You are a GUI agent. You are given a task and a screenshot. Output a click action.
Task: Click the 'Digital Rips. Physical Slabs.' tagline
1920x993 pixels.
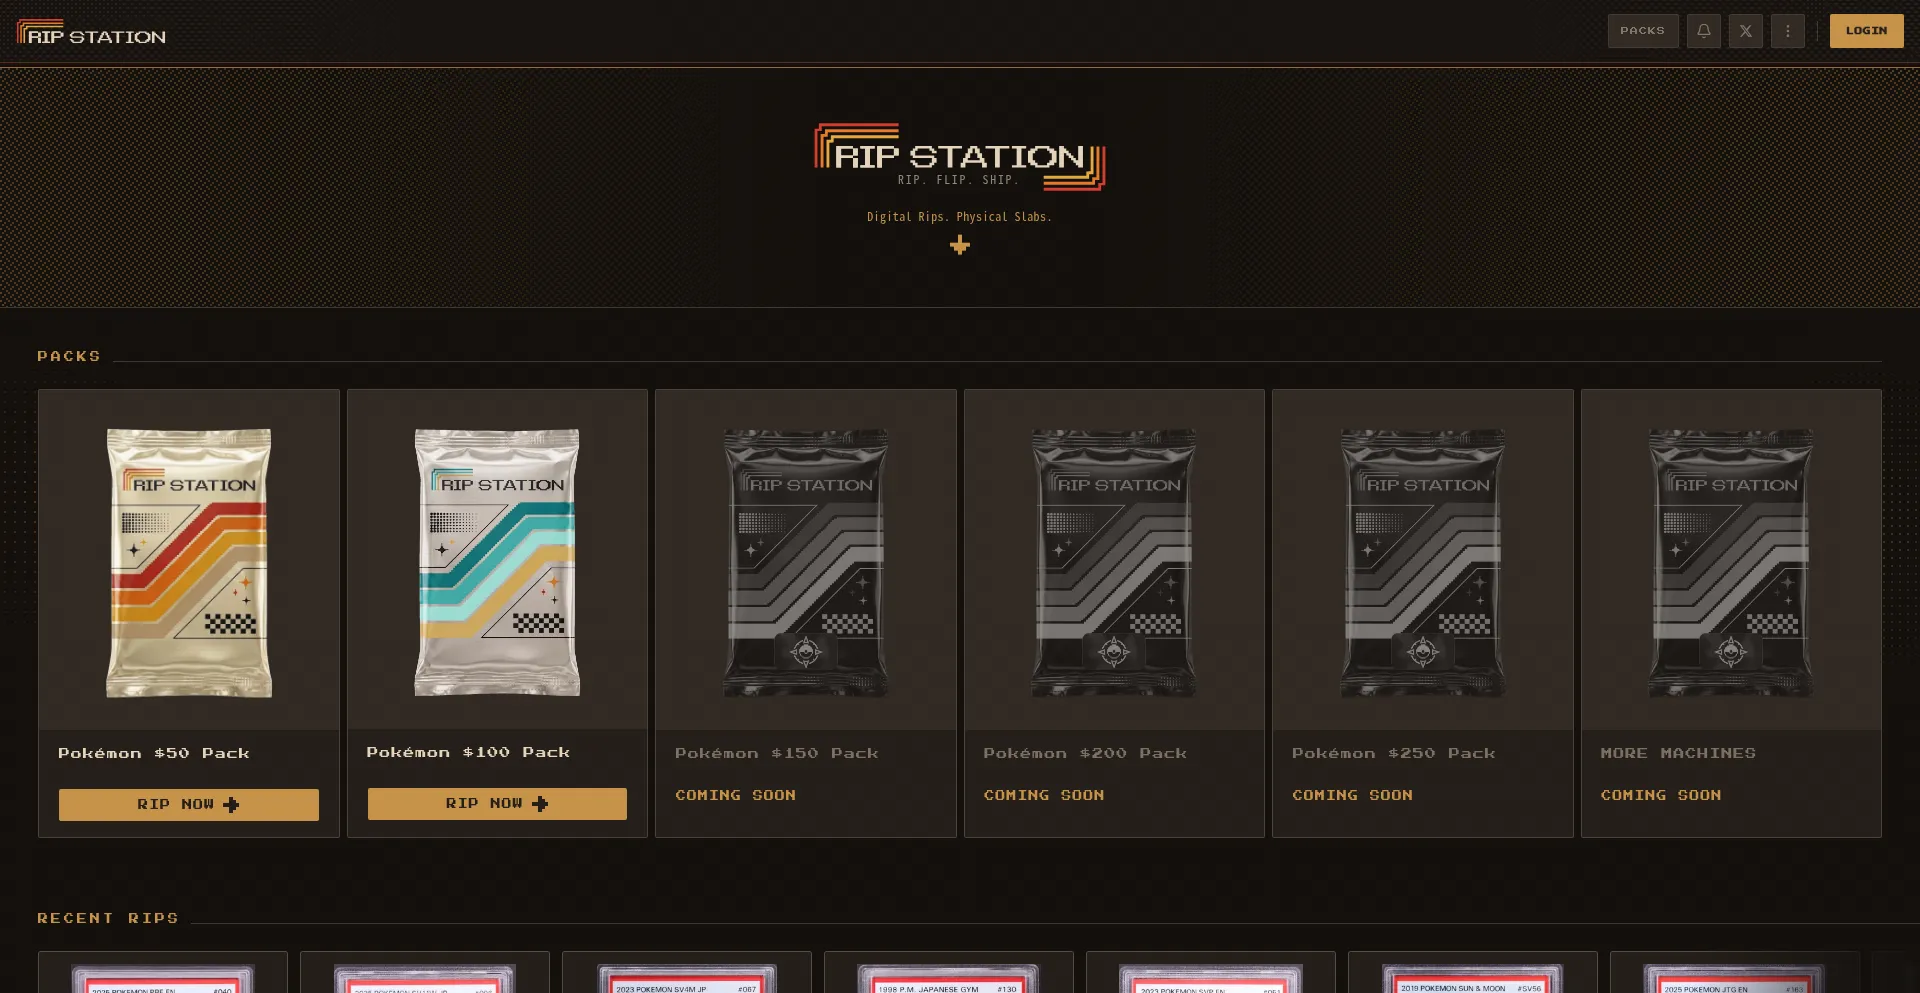959,217
